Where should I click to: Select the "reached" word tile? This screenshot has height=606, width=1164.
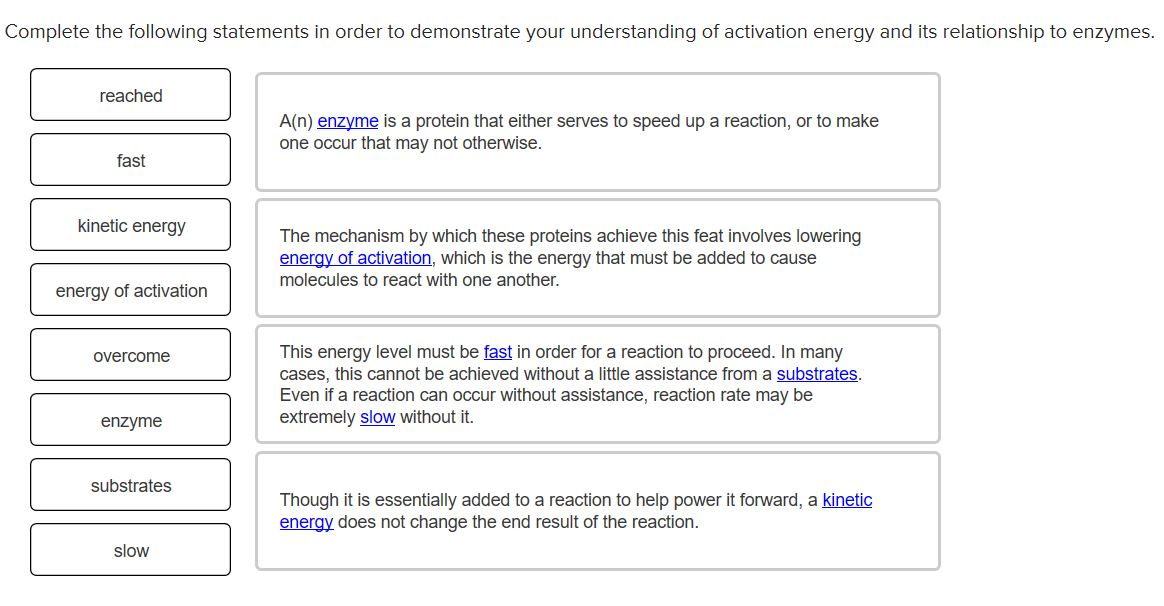(x=130, y=95)
